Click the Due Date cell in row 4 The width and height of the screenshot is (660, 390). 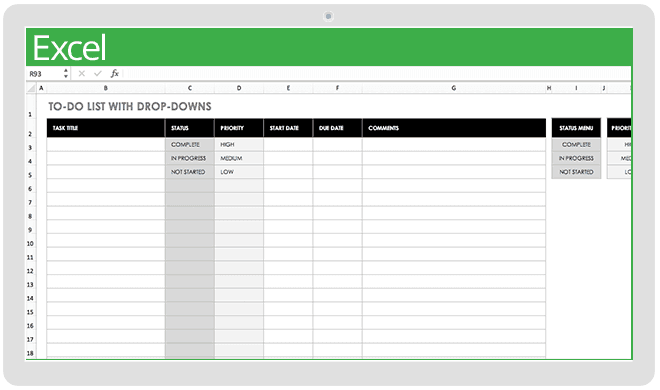(x=337, y=158)
